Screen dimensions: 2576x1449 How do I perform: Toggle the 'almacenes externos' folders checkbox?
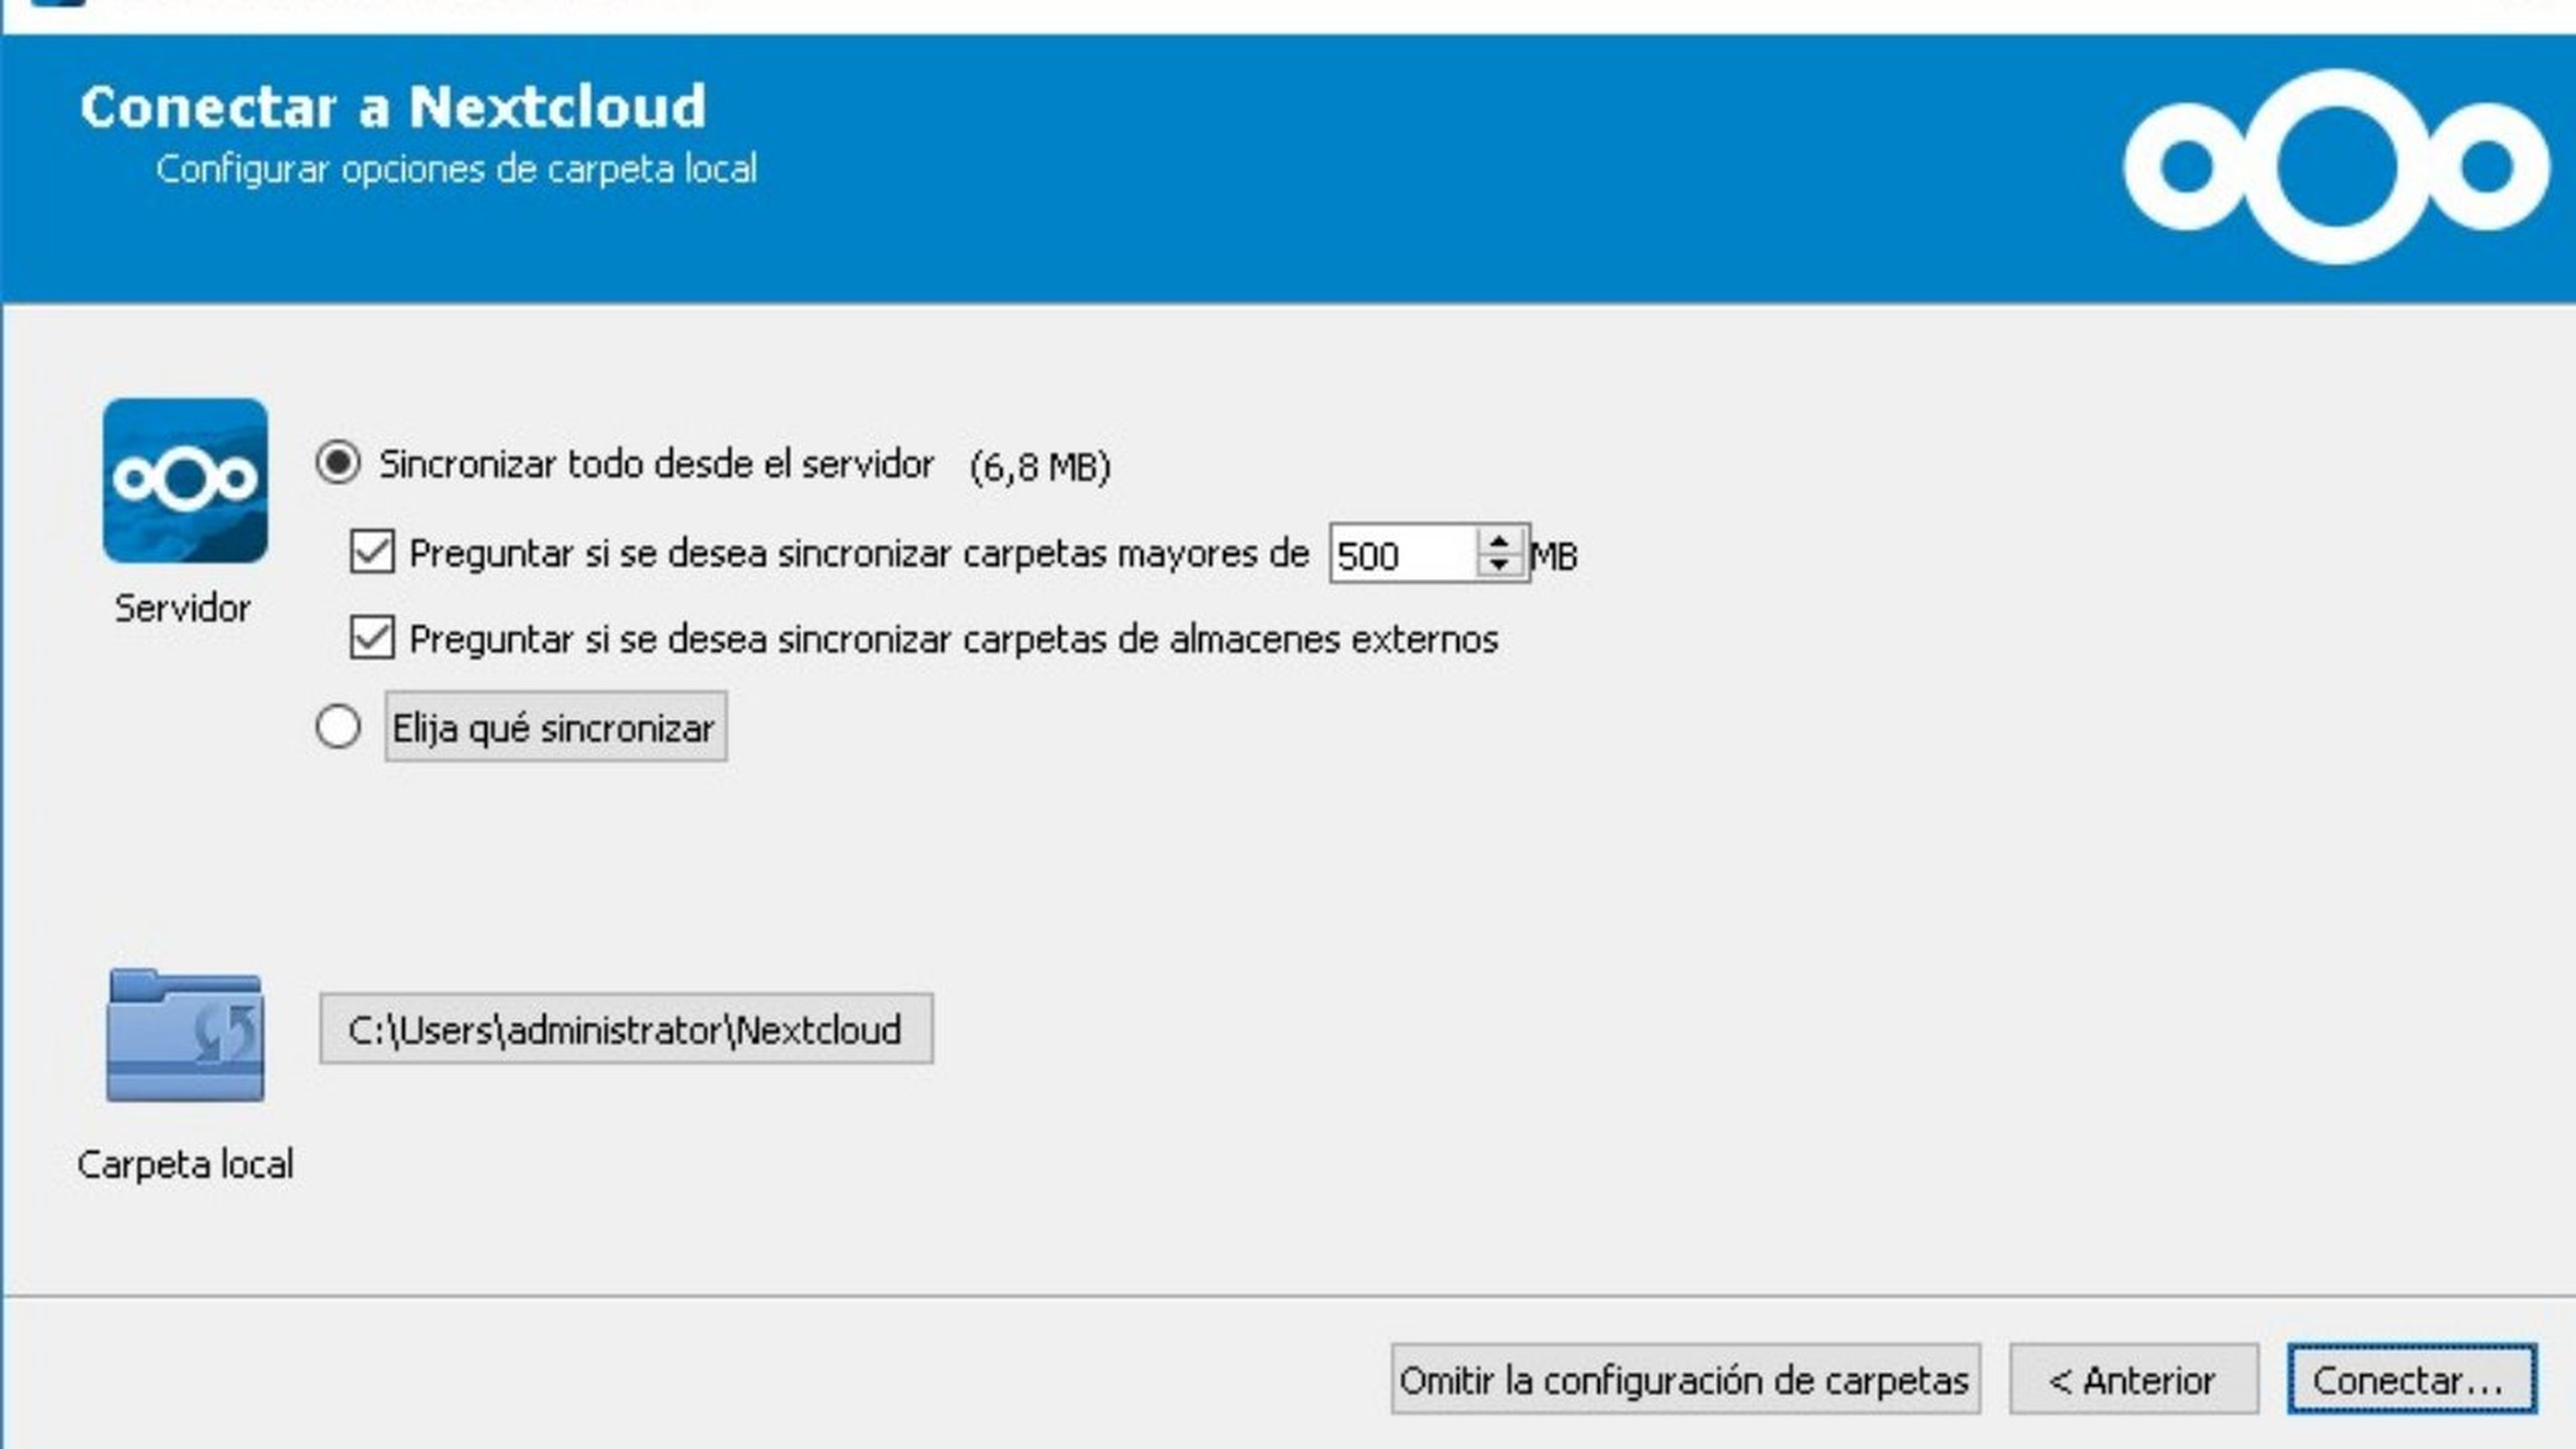coord(372,638)
